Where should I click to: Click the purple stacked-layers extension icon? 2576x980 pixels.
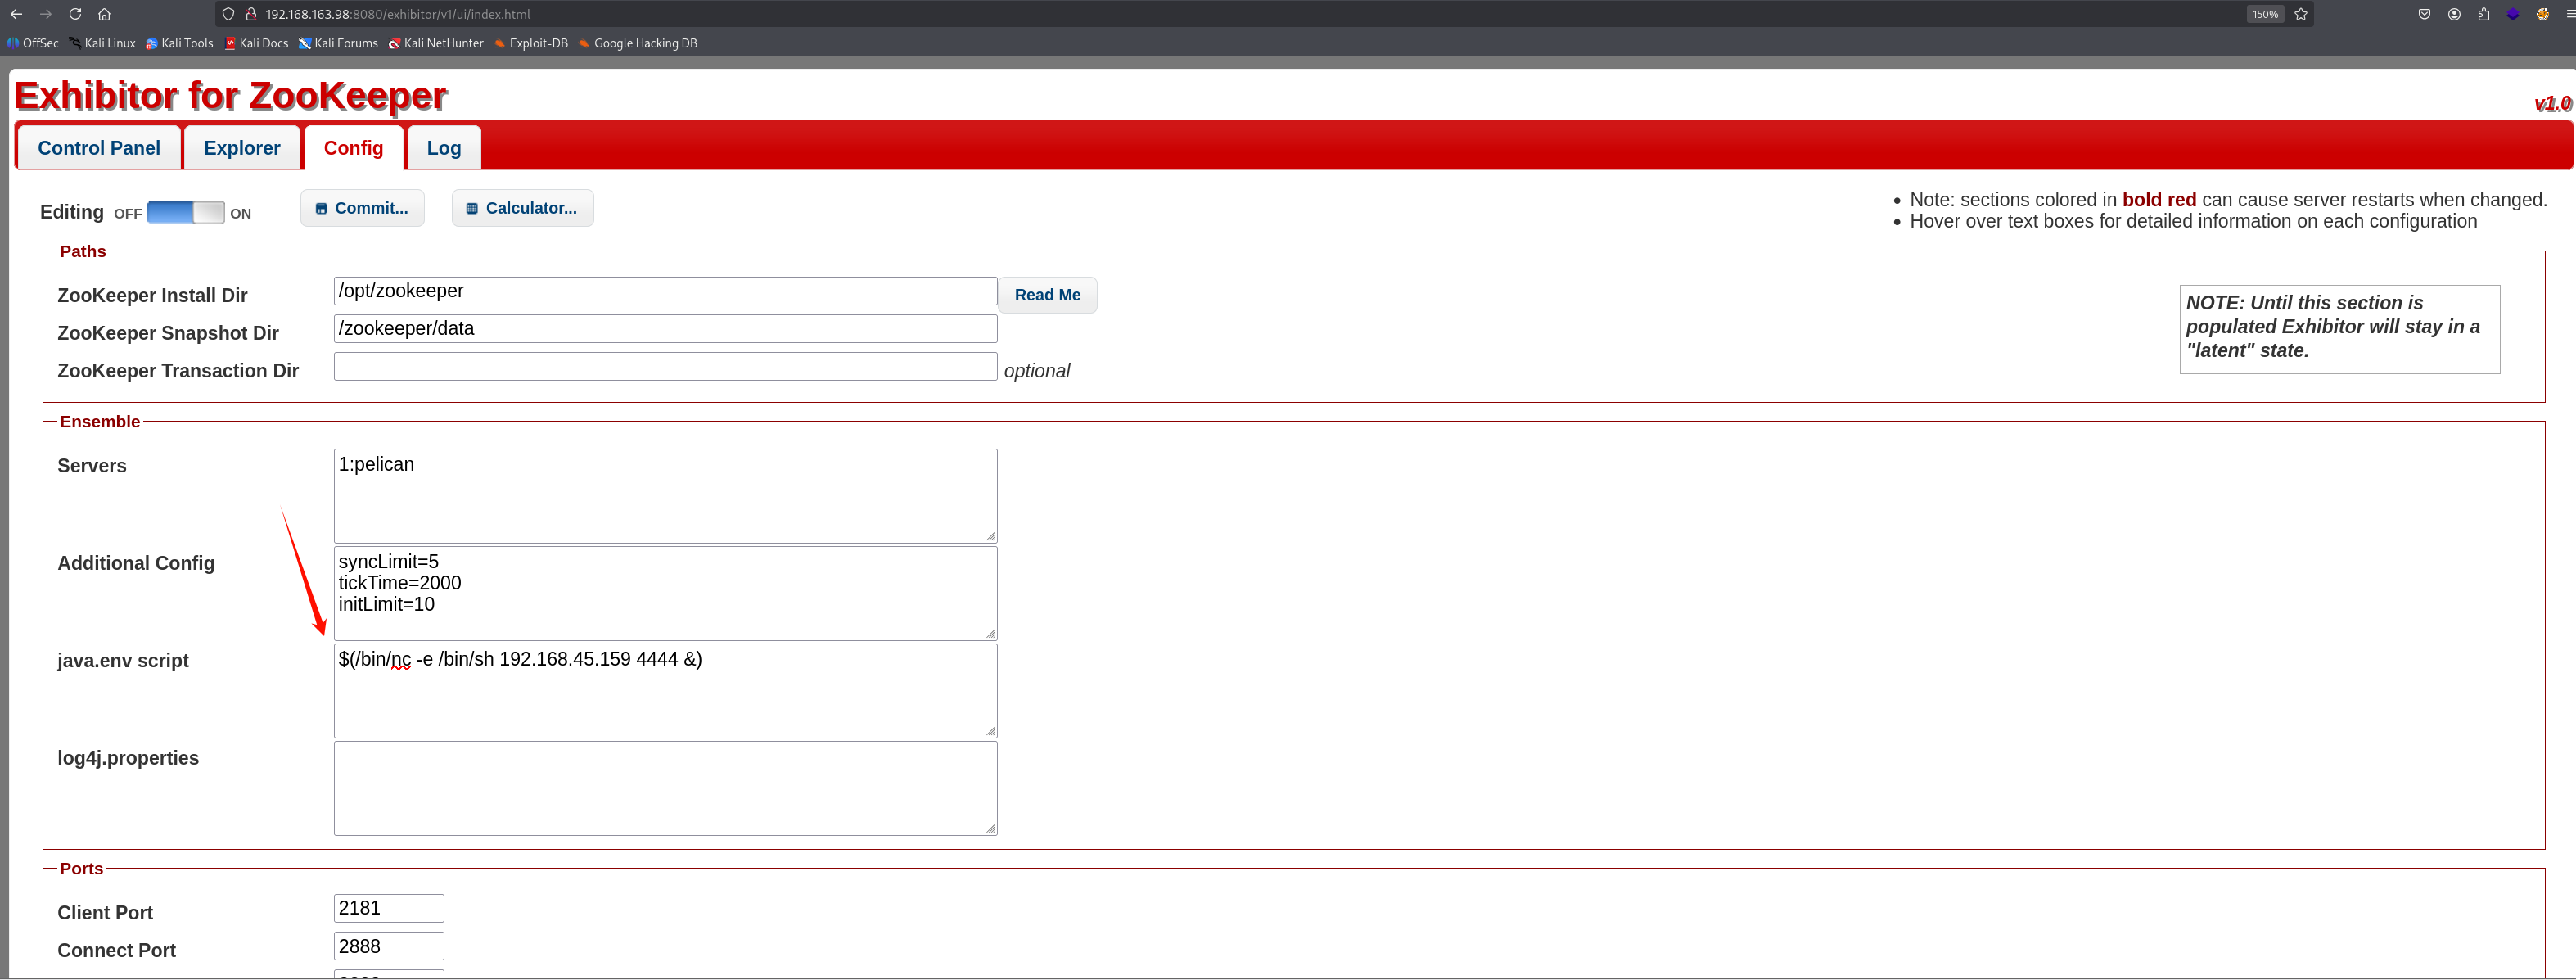tap(2512, 14)
